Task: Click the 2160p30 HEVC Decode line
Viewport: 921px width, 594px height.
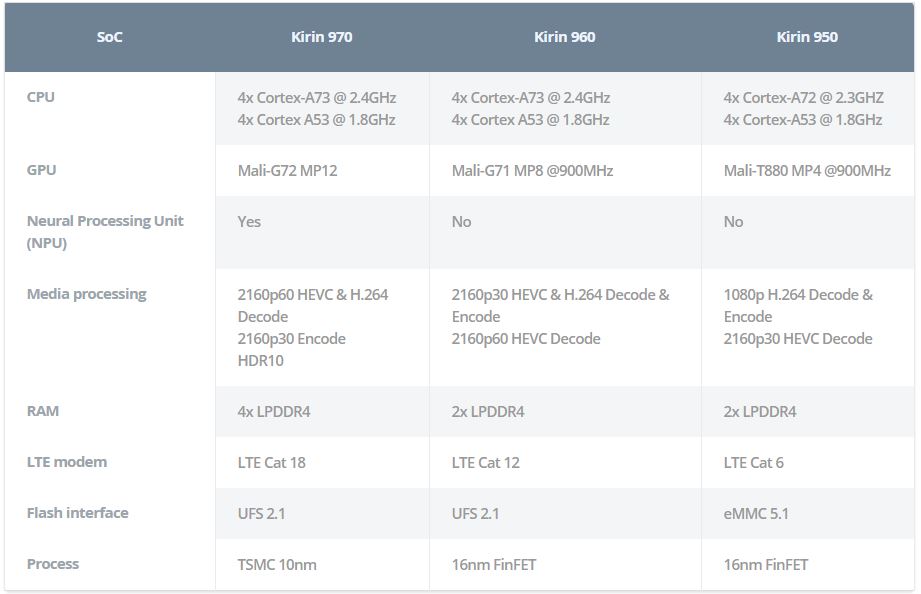Action: click(x=798, y=338)
